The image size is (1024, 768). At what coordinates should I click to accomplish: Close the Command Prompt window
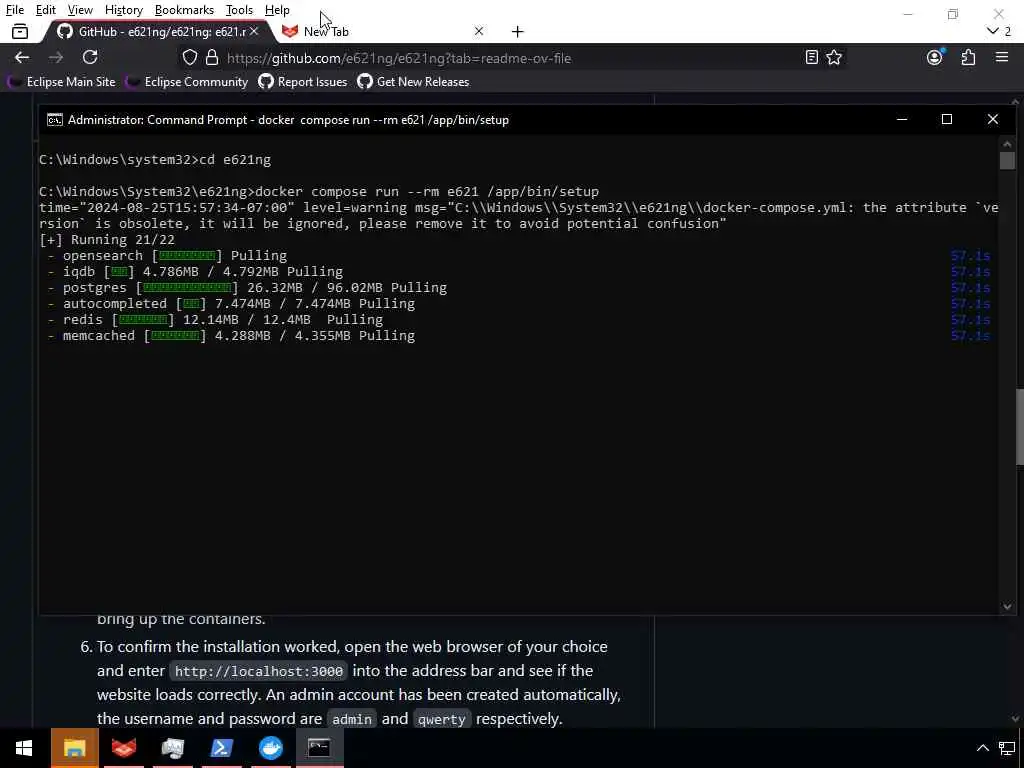pyautogui.click(x=993, y=120)
